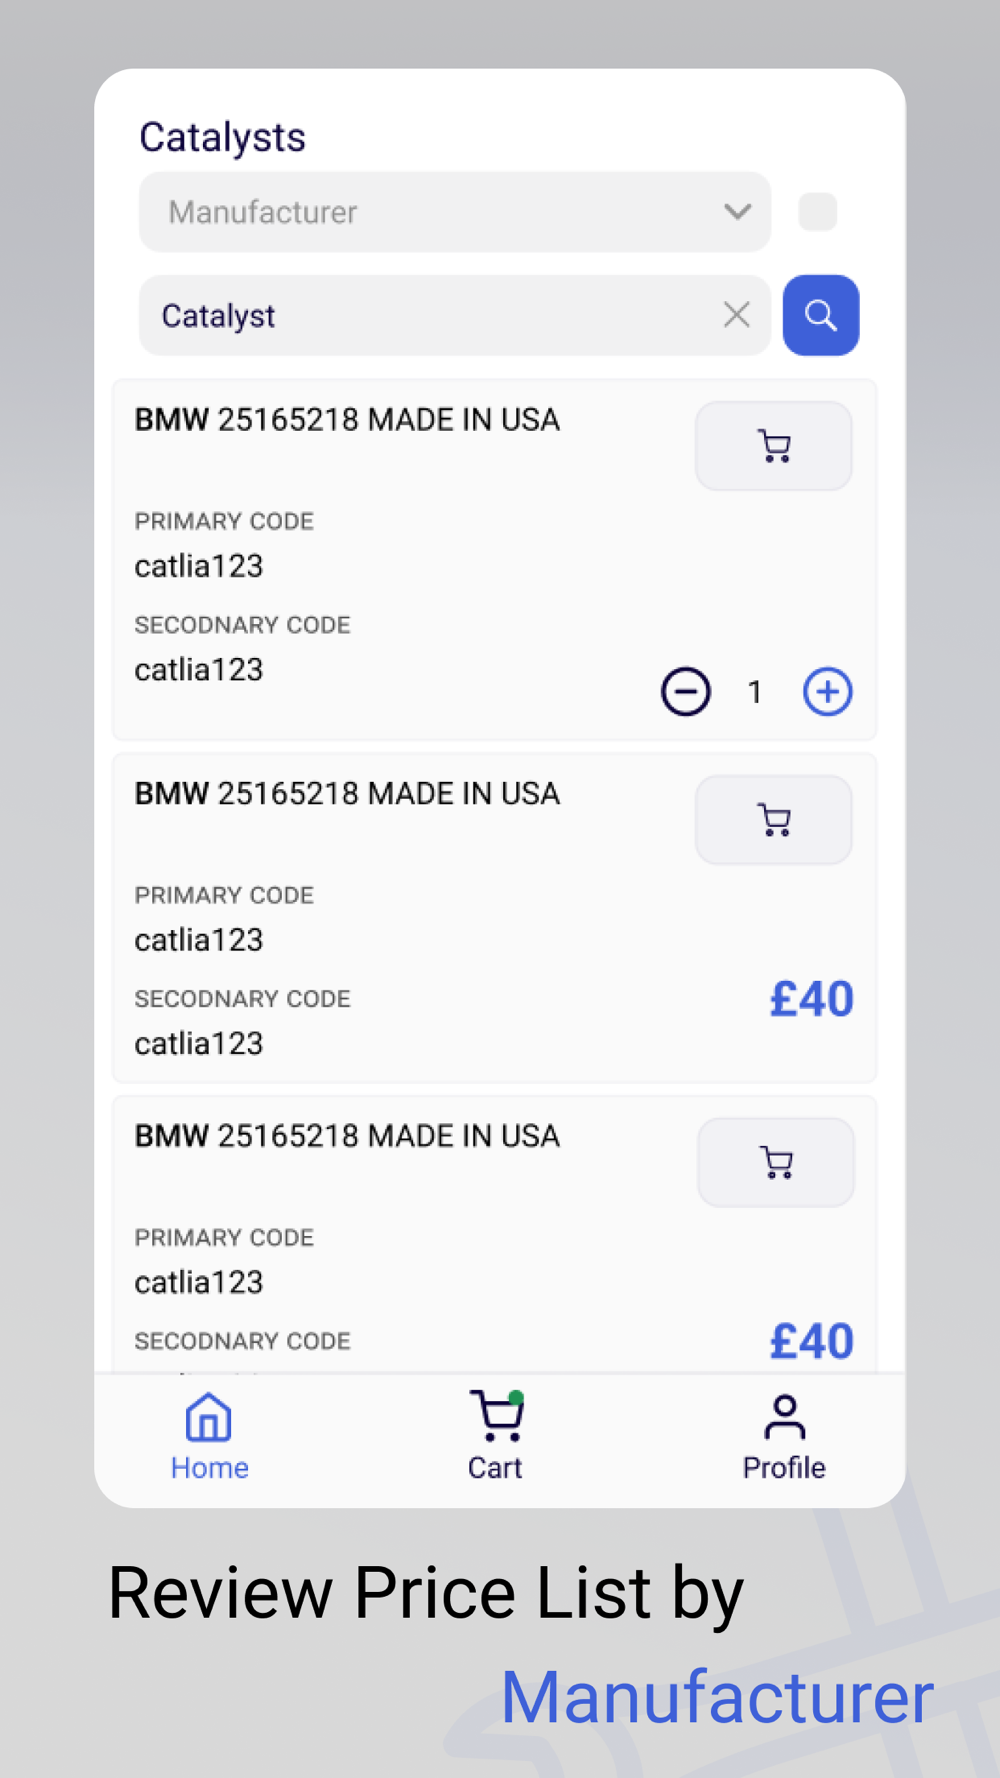Go to the Profile tab
The width and height of the screenshot is (1000, 1778).
784,1436
